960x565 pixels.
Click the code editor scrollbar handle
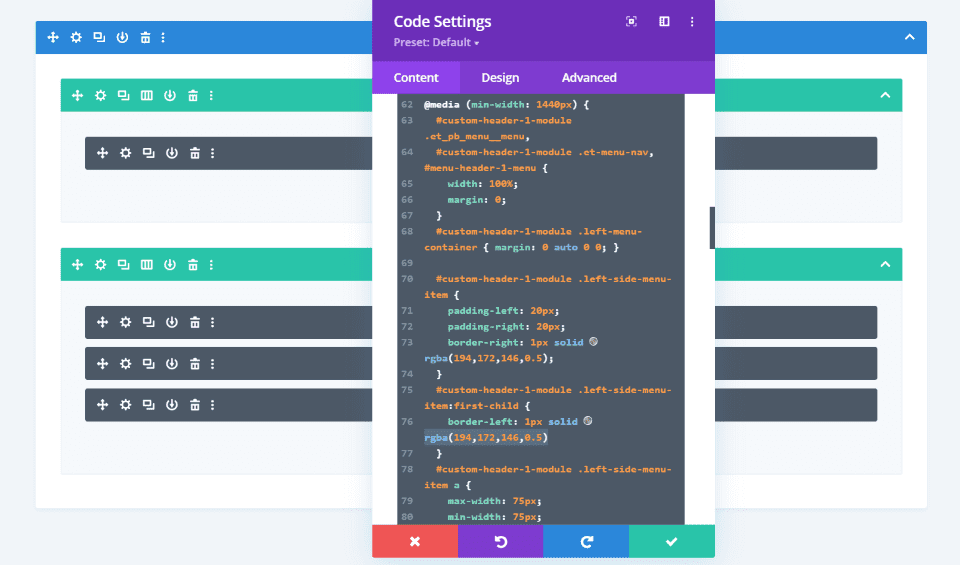[x=712, y=227]
